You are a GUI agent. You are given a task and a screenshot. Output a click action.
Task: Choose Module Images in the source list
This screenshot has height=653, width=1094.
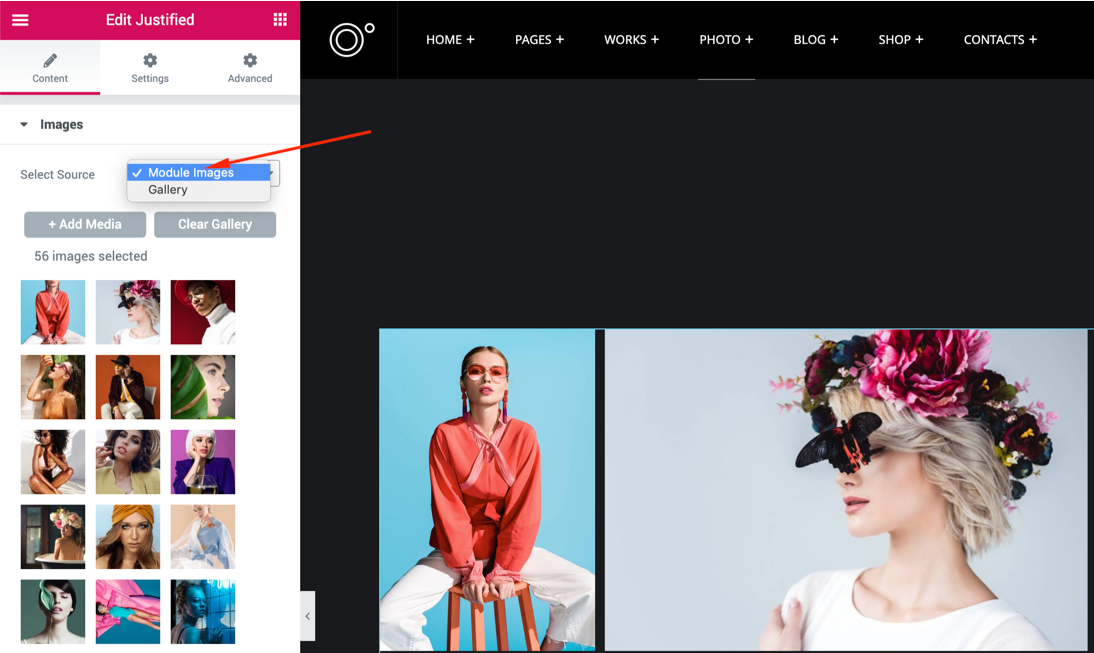199,172
